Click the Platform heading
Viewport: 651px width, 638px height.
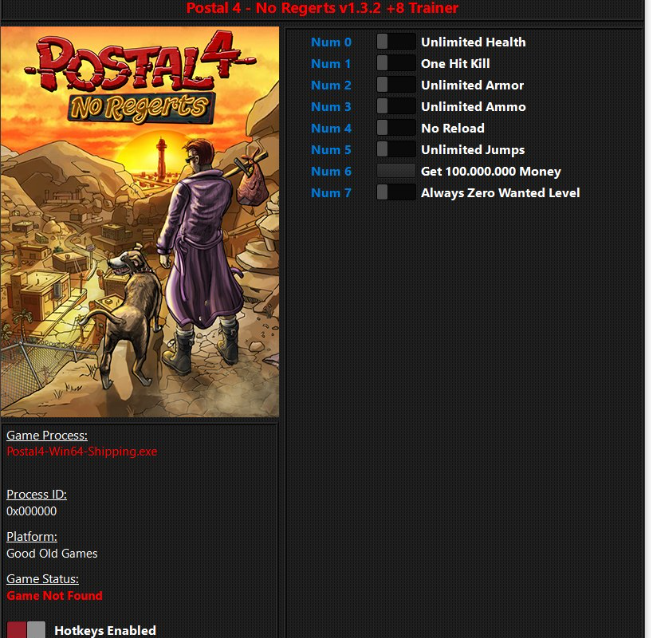tap(32, 537)
